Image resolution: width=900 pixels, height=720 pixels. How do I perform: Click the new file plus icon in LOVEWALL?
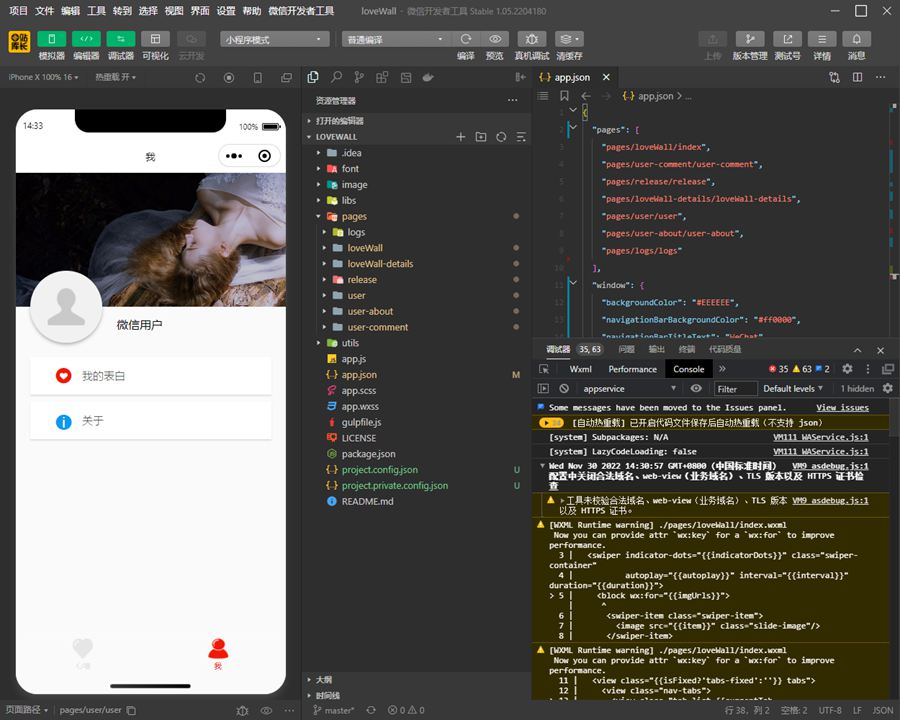pos(461,137)
